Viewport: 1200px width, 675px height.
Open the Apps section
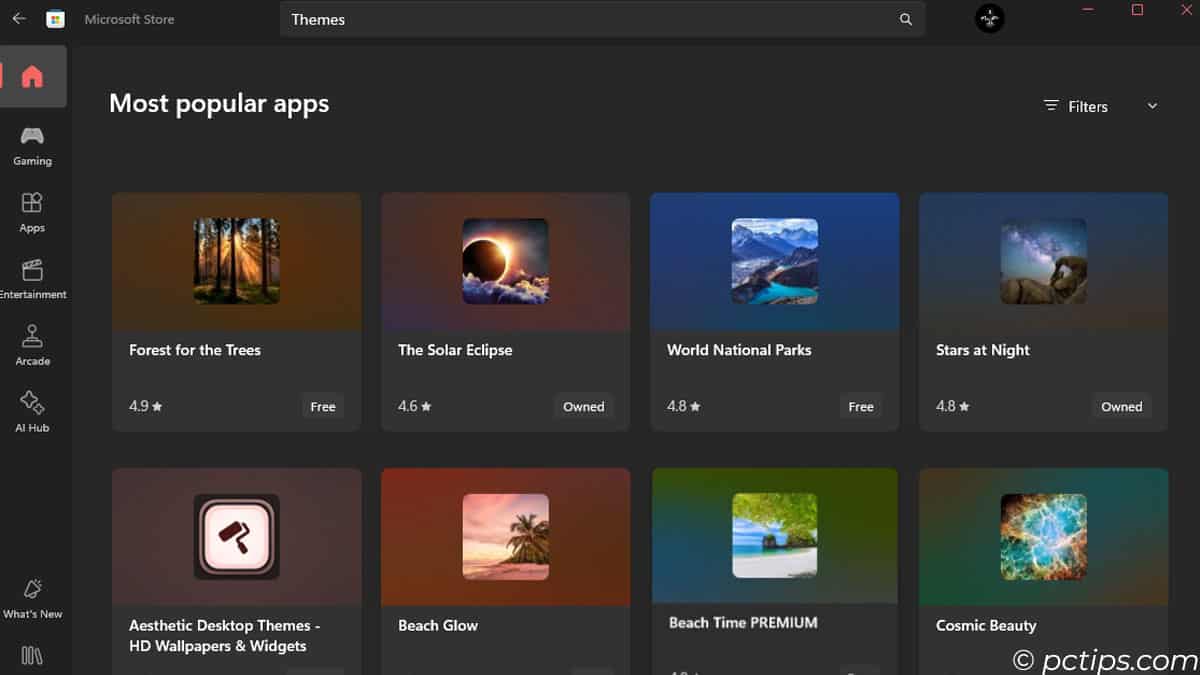point(33,205)
